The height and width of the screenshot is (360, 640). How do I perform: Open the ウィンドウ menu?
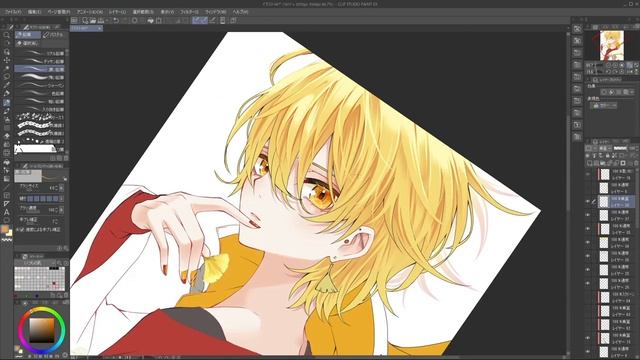[216, 12]
